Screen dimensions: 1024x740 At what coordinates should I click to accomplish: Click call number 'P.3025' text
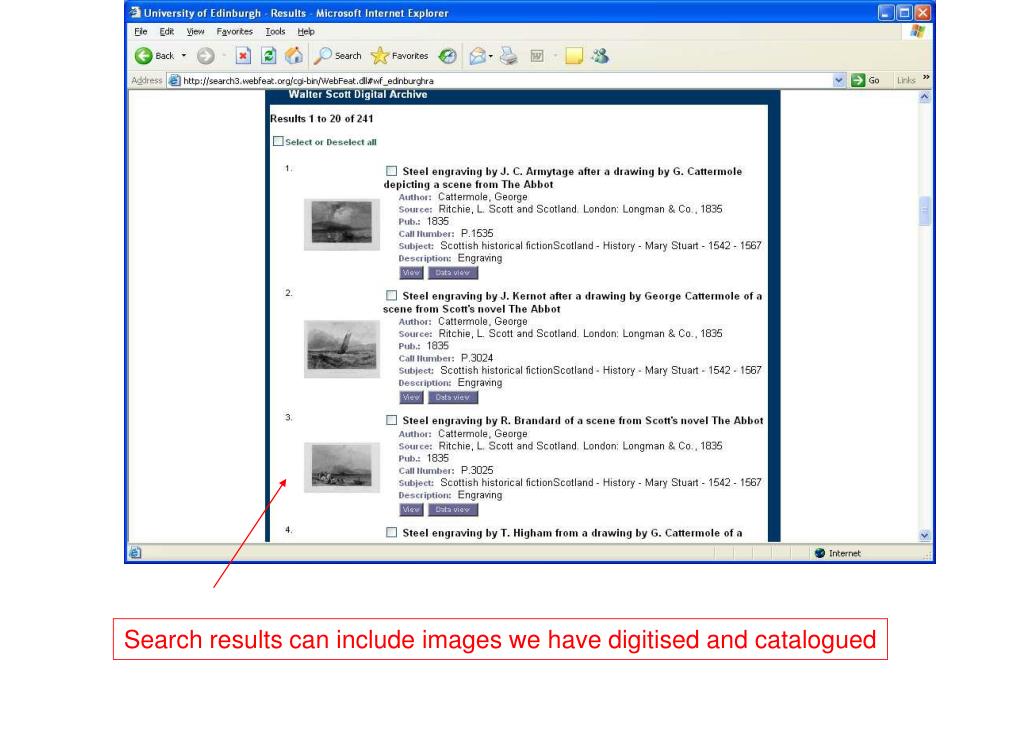pos(477,470)
